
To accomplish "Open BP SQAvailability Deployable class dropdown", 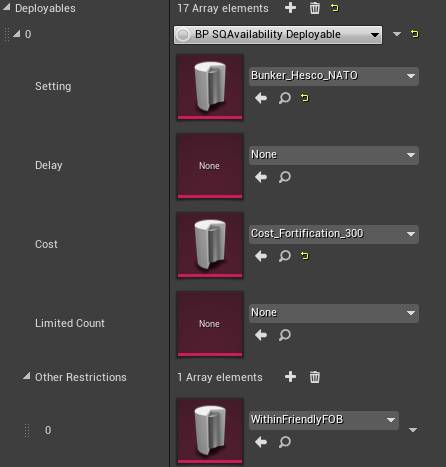I will [278, 34].
